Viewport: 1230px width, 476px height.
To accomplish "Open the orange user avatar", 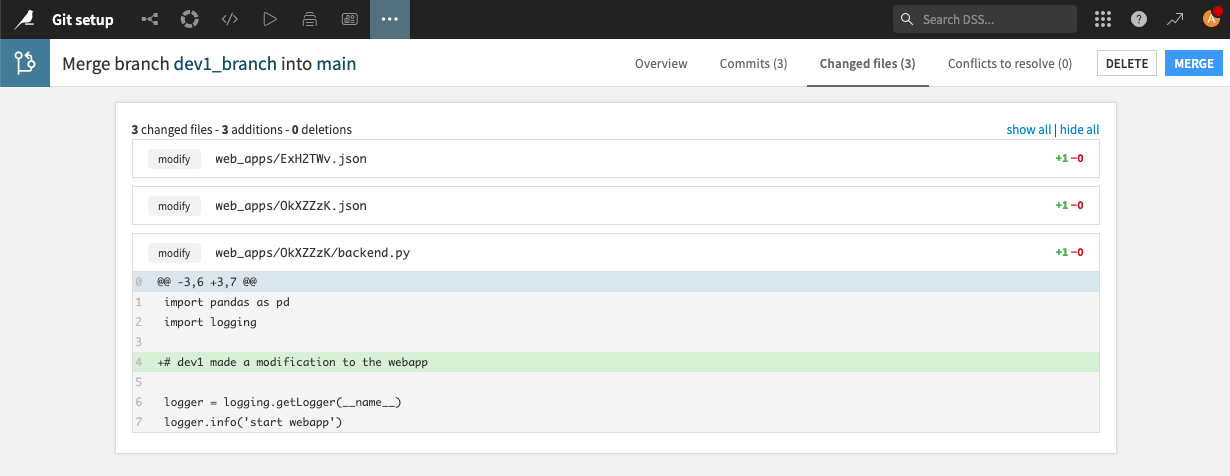I will pos(1210,19).
